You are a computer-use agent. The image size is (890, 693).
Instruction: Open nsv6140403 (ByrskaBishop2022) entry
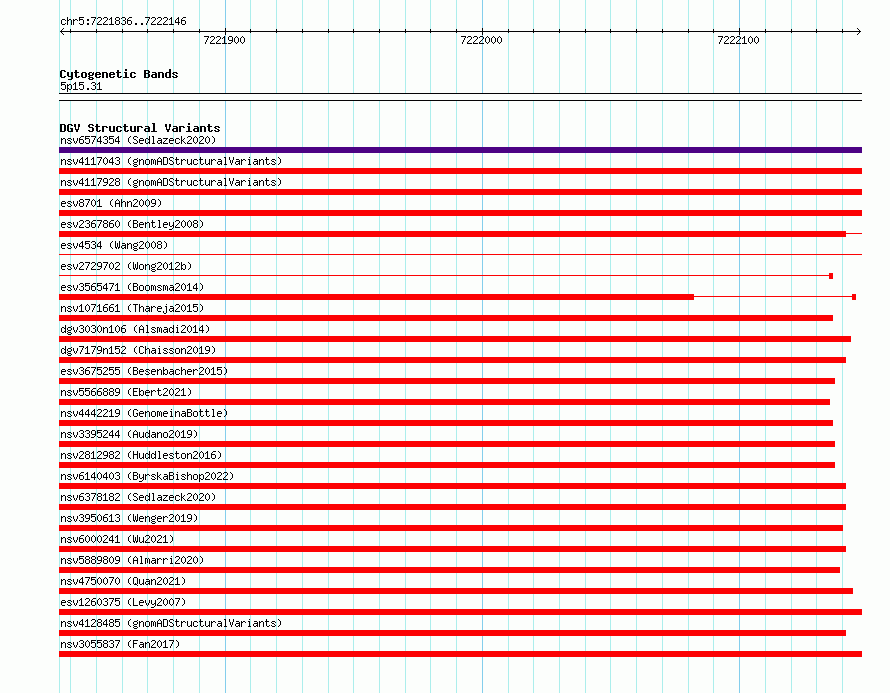tap(147, 476)
